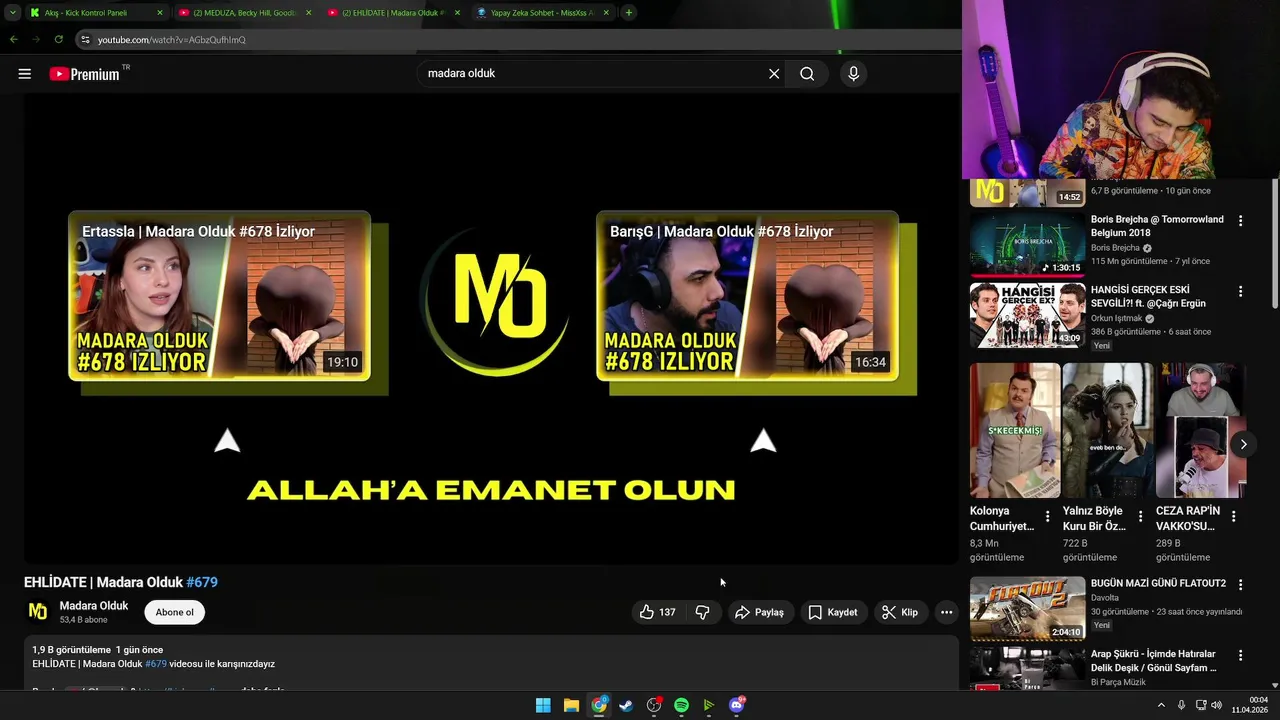
Task: Open a new browser tab
Action: (x=628, y=13)
